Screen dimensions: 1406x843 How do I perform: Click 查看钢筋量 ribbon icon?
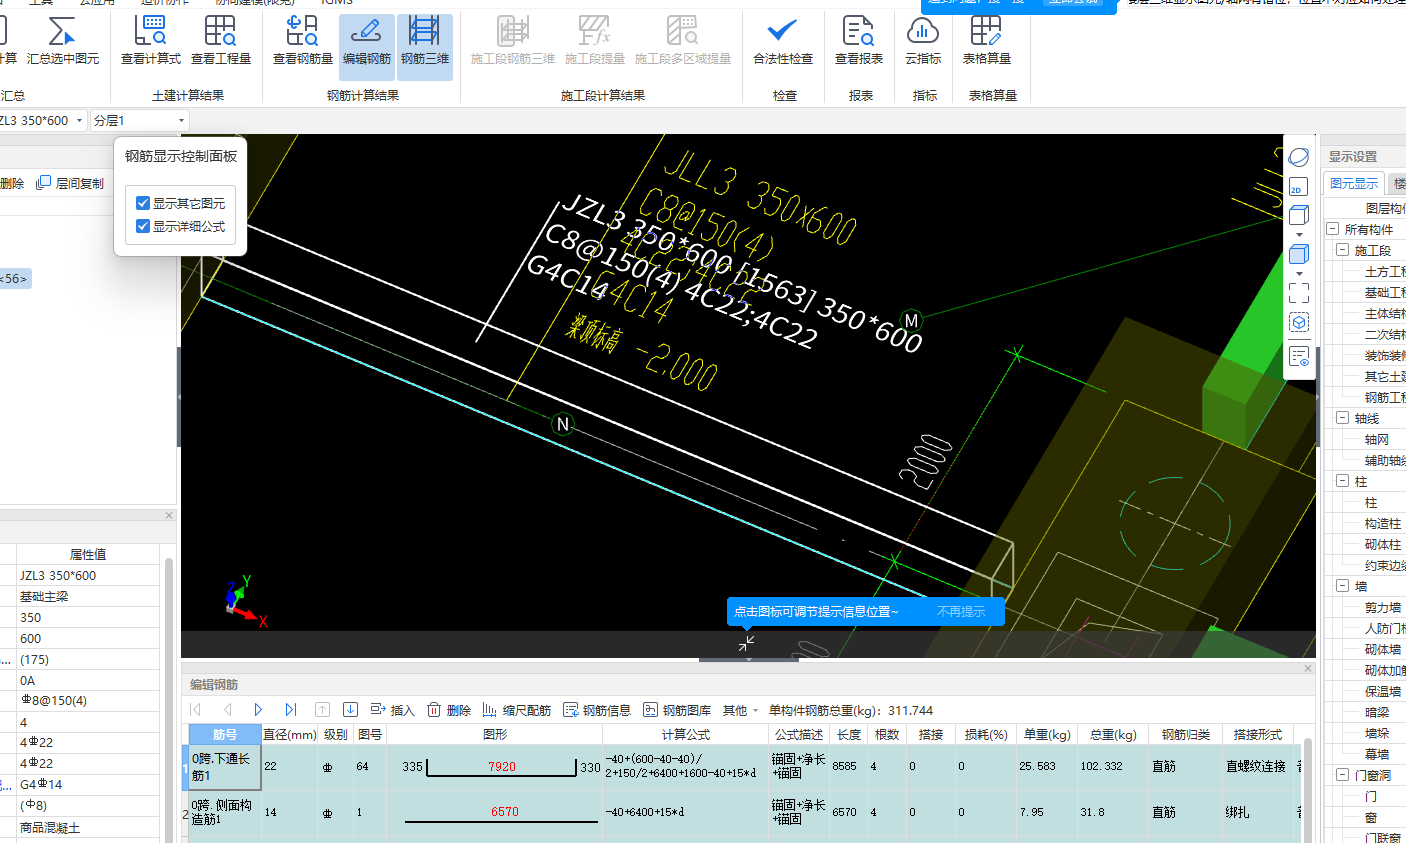tap(303, 40)
